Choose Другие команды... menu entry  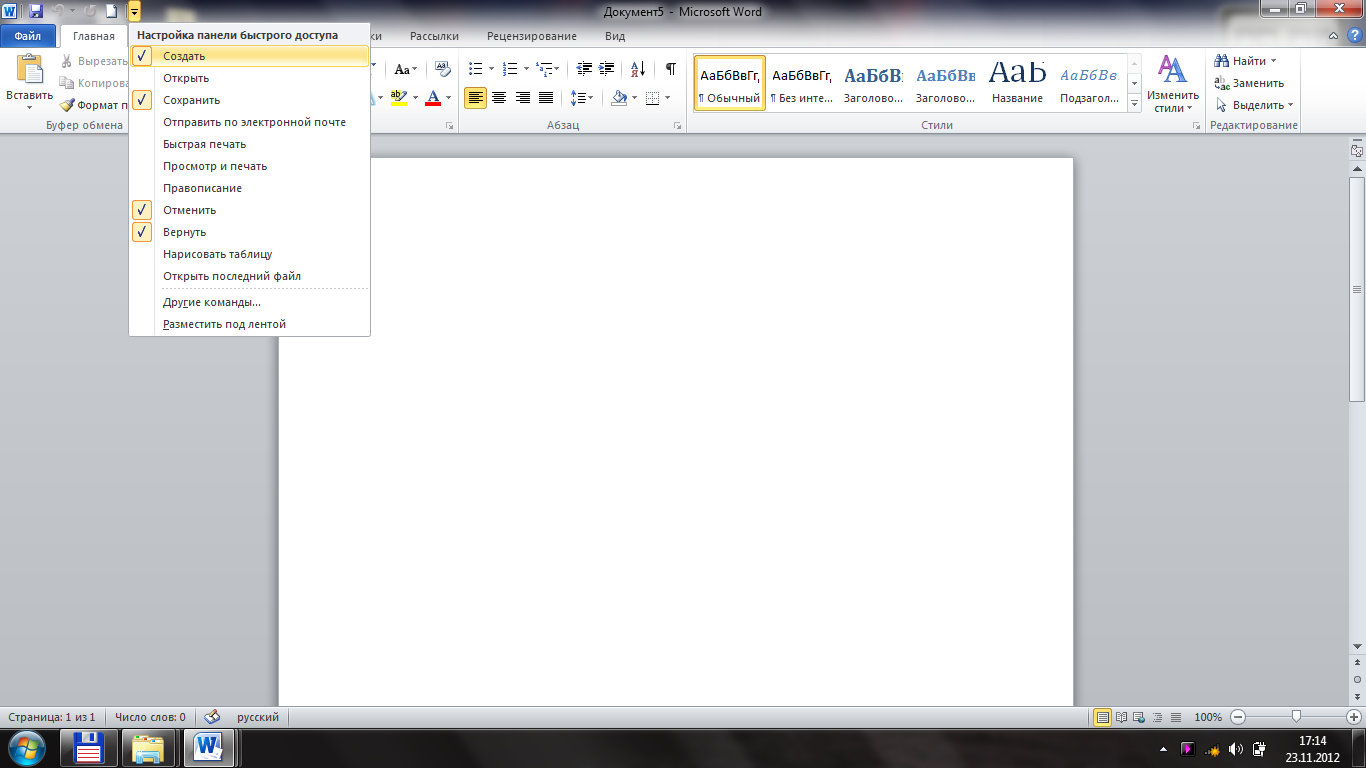pyautogui.click(x=250, y=302)
